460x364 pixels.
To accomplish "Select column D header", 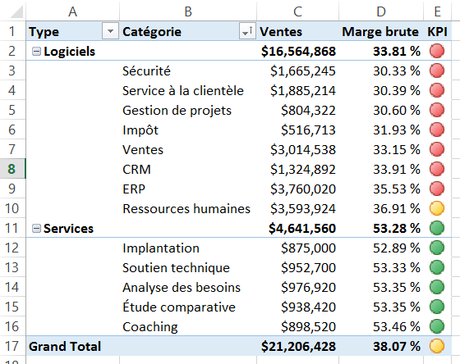I will [x=381, y=11].
